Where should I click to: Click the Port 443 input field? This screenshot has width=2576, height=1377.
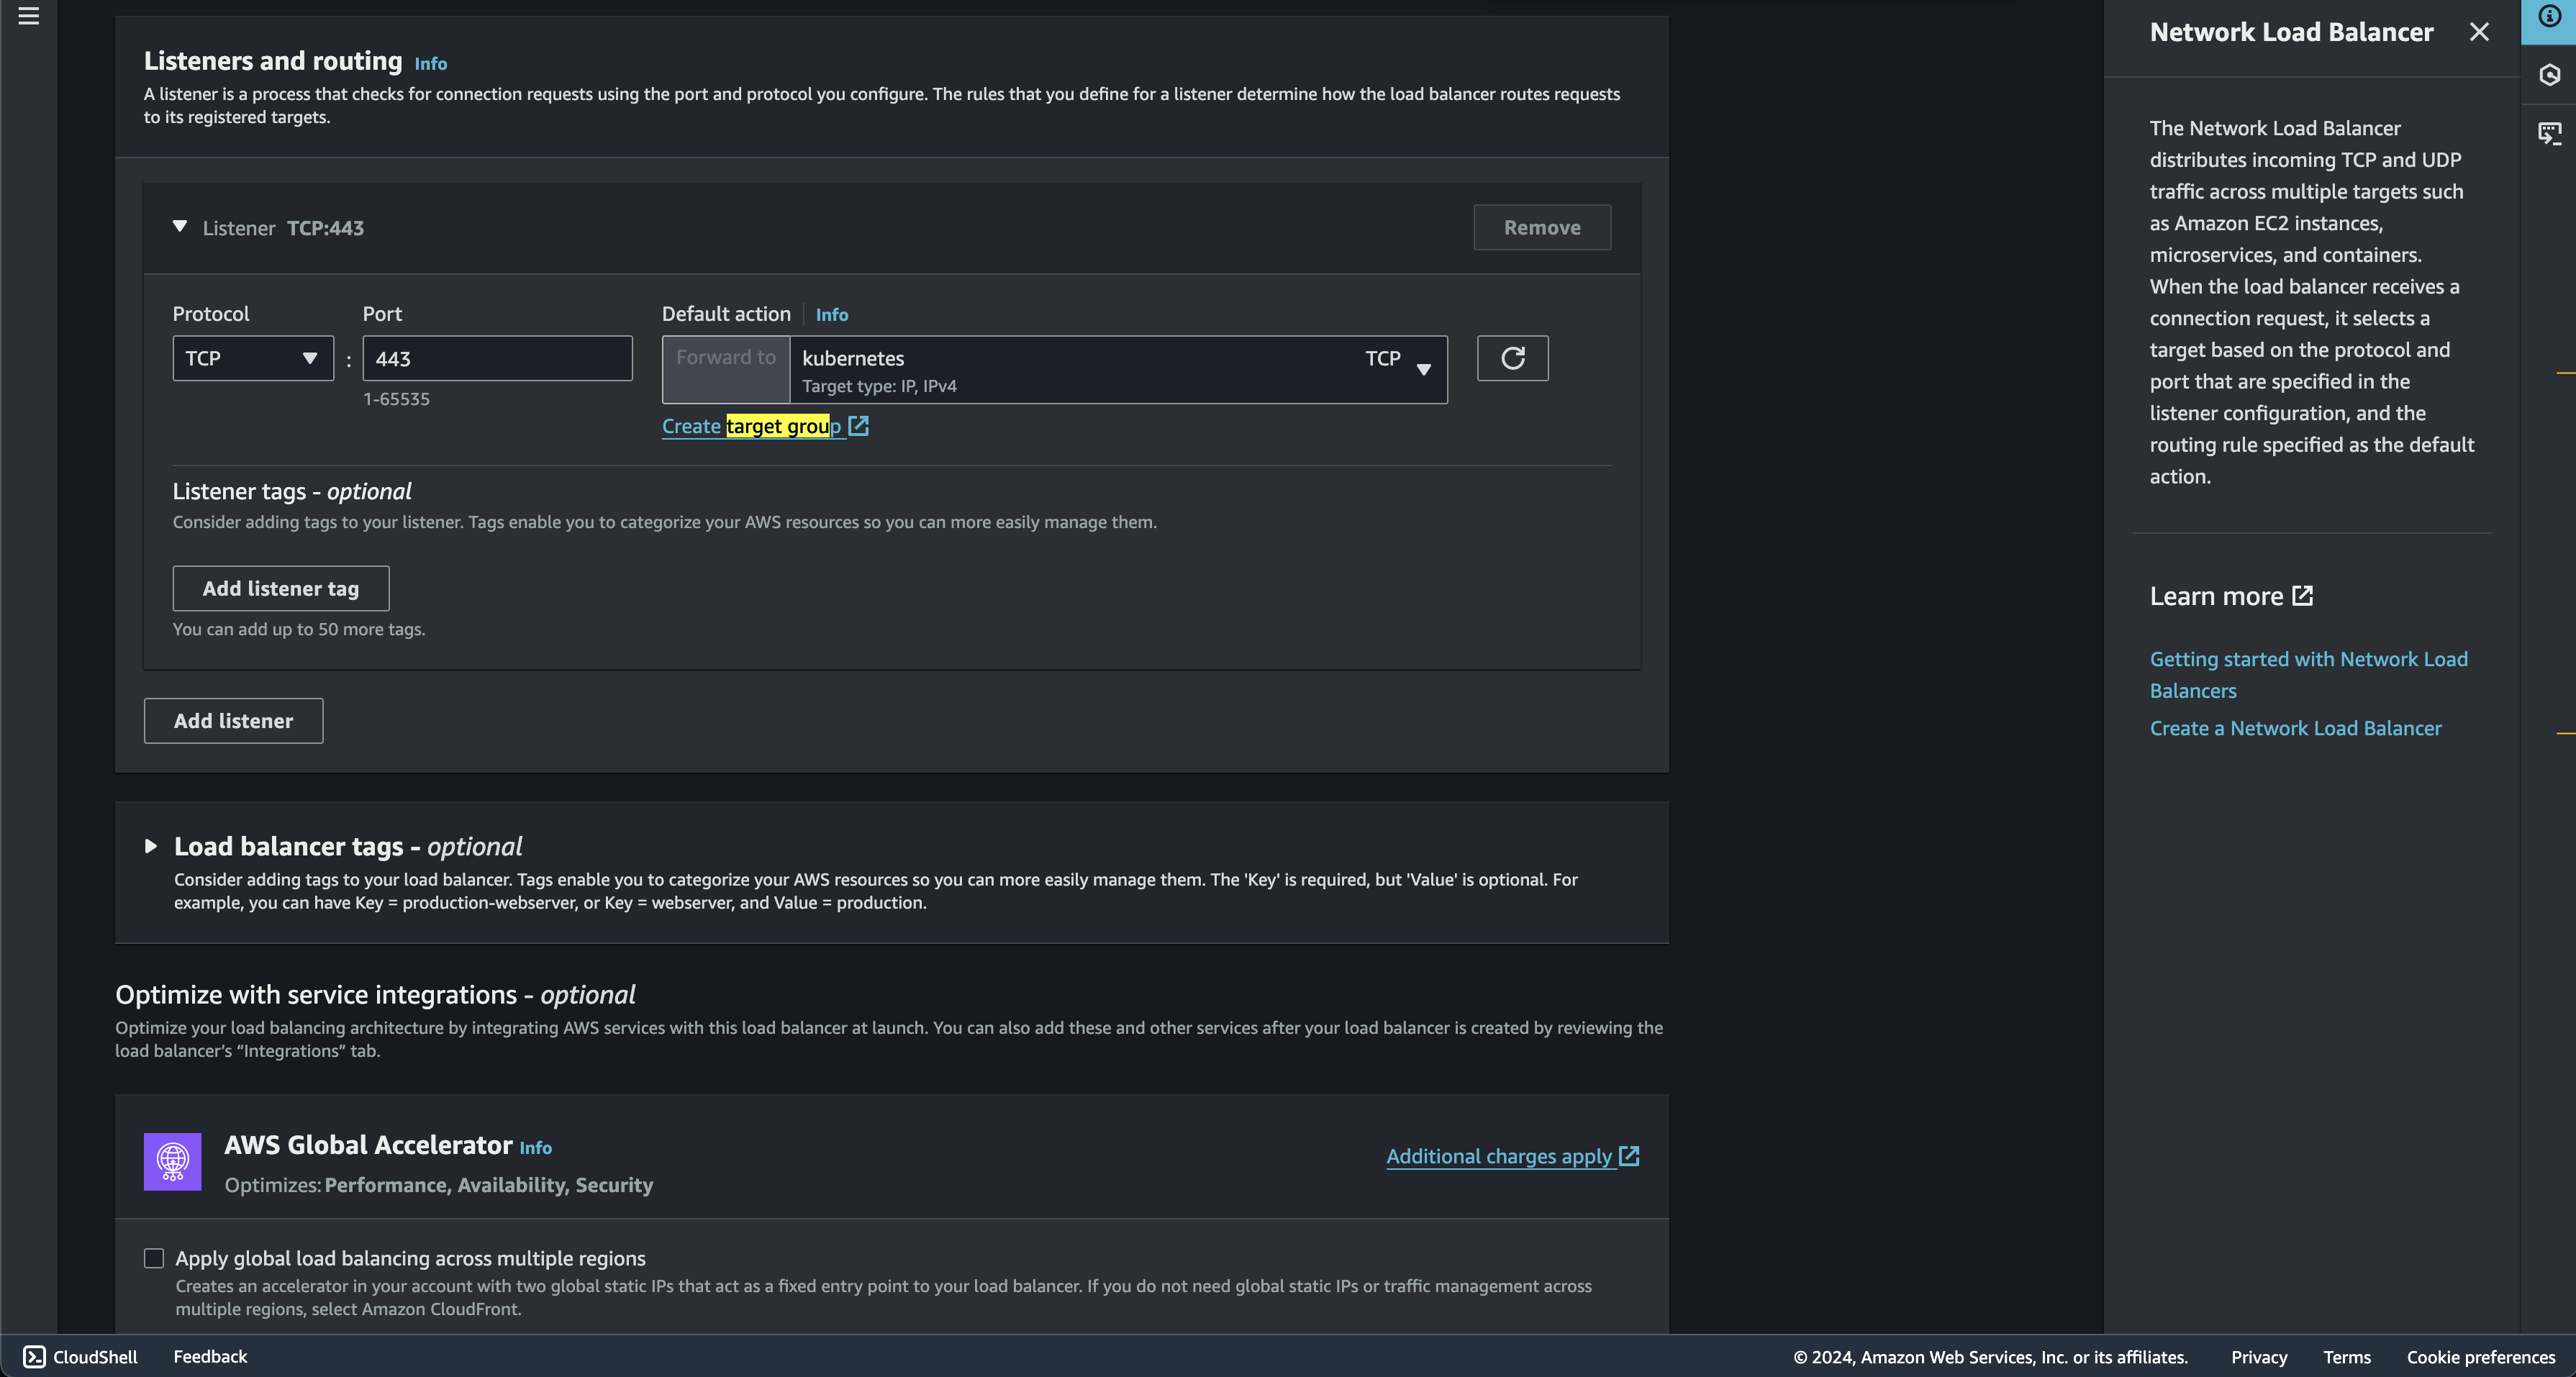(x=497, y=358)
